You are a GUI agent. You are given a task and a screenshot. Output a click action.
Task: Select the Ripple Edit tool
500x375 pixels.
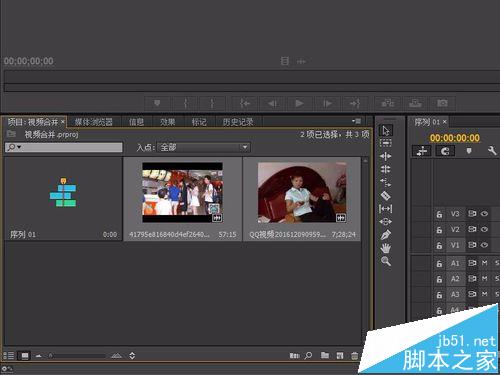[x=386, y=156]
